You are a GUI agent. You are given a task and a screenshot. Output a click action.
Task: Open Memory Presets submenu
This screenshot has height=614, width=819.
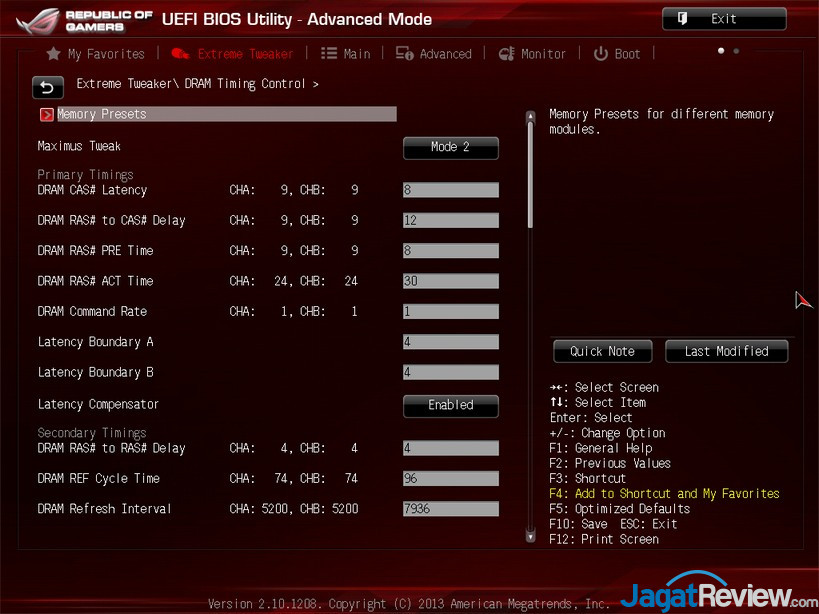(218, 114)
